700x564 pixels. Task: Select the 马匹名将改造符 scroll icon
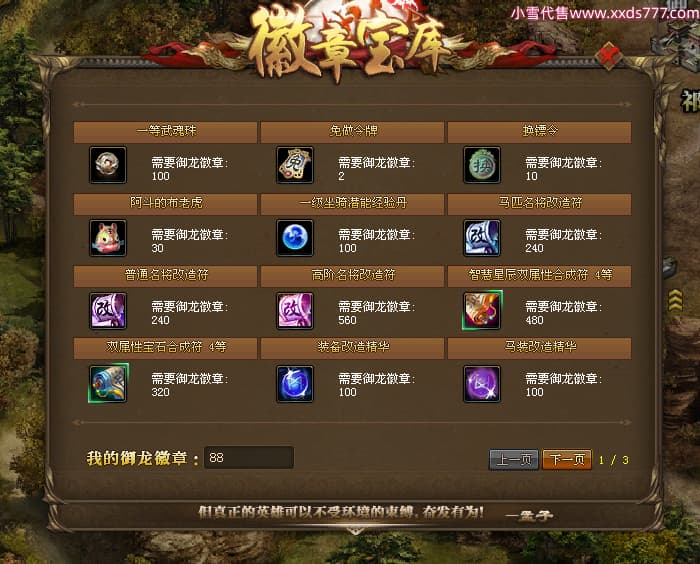[482, 238]
